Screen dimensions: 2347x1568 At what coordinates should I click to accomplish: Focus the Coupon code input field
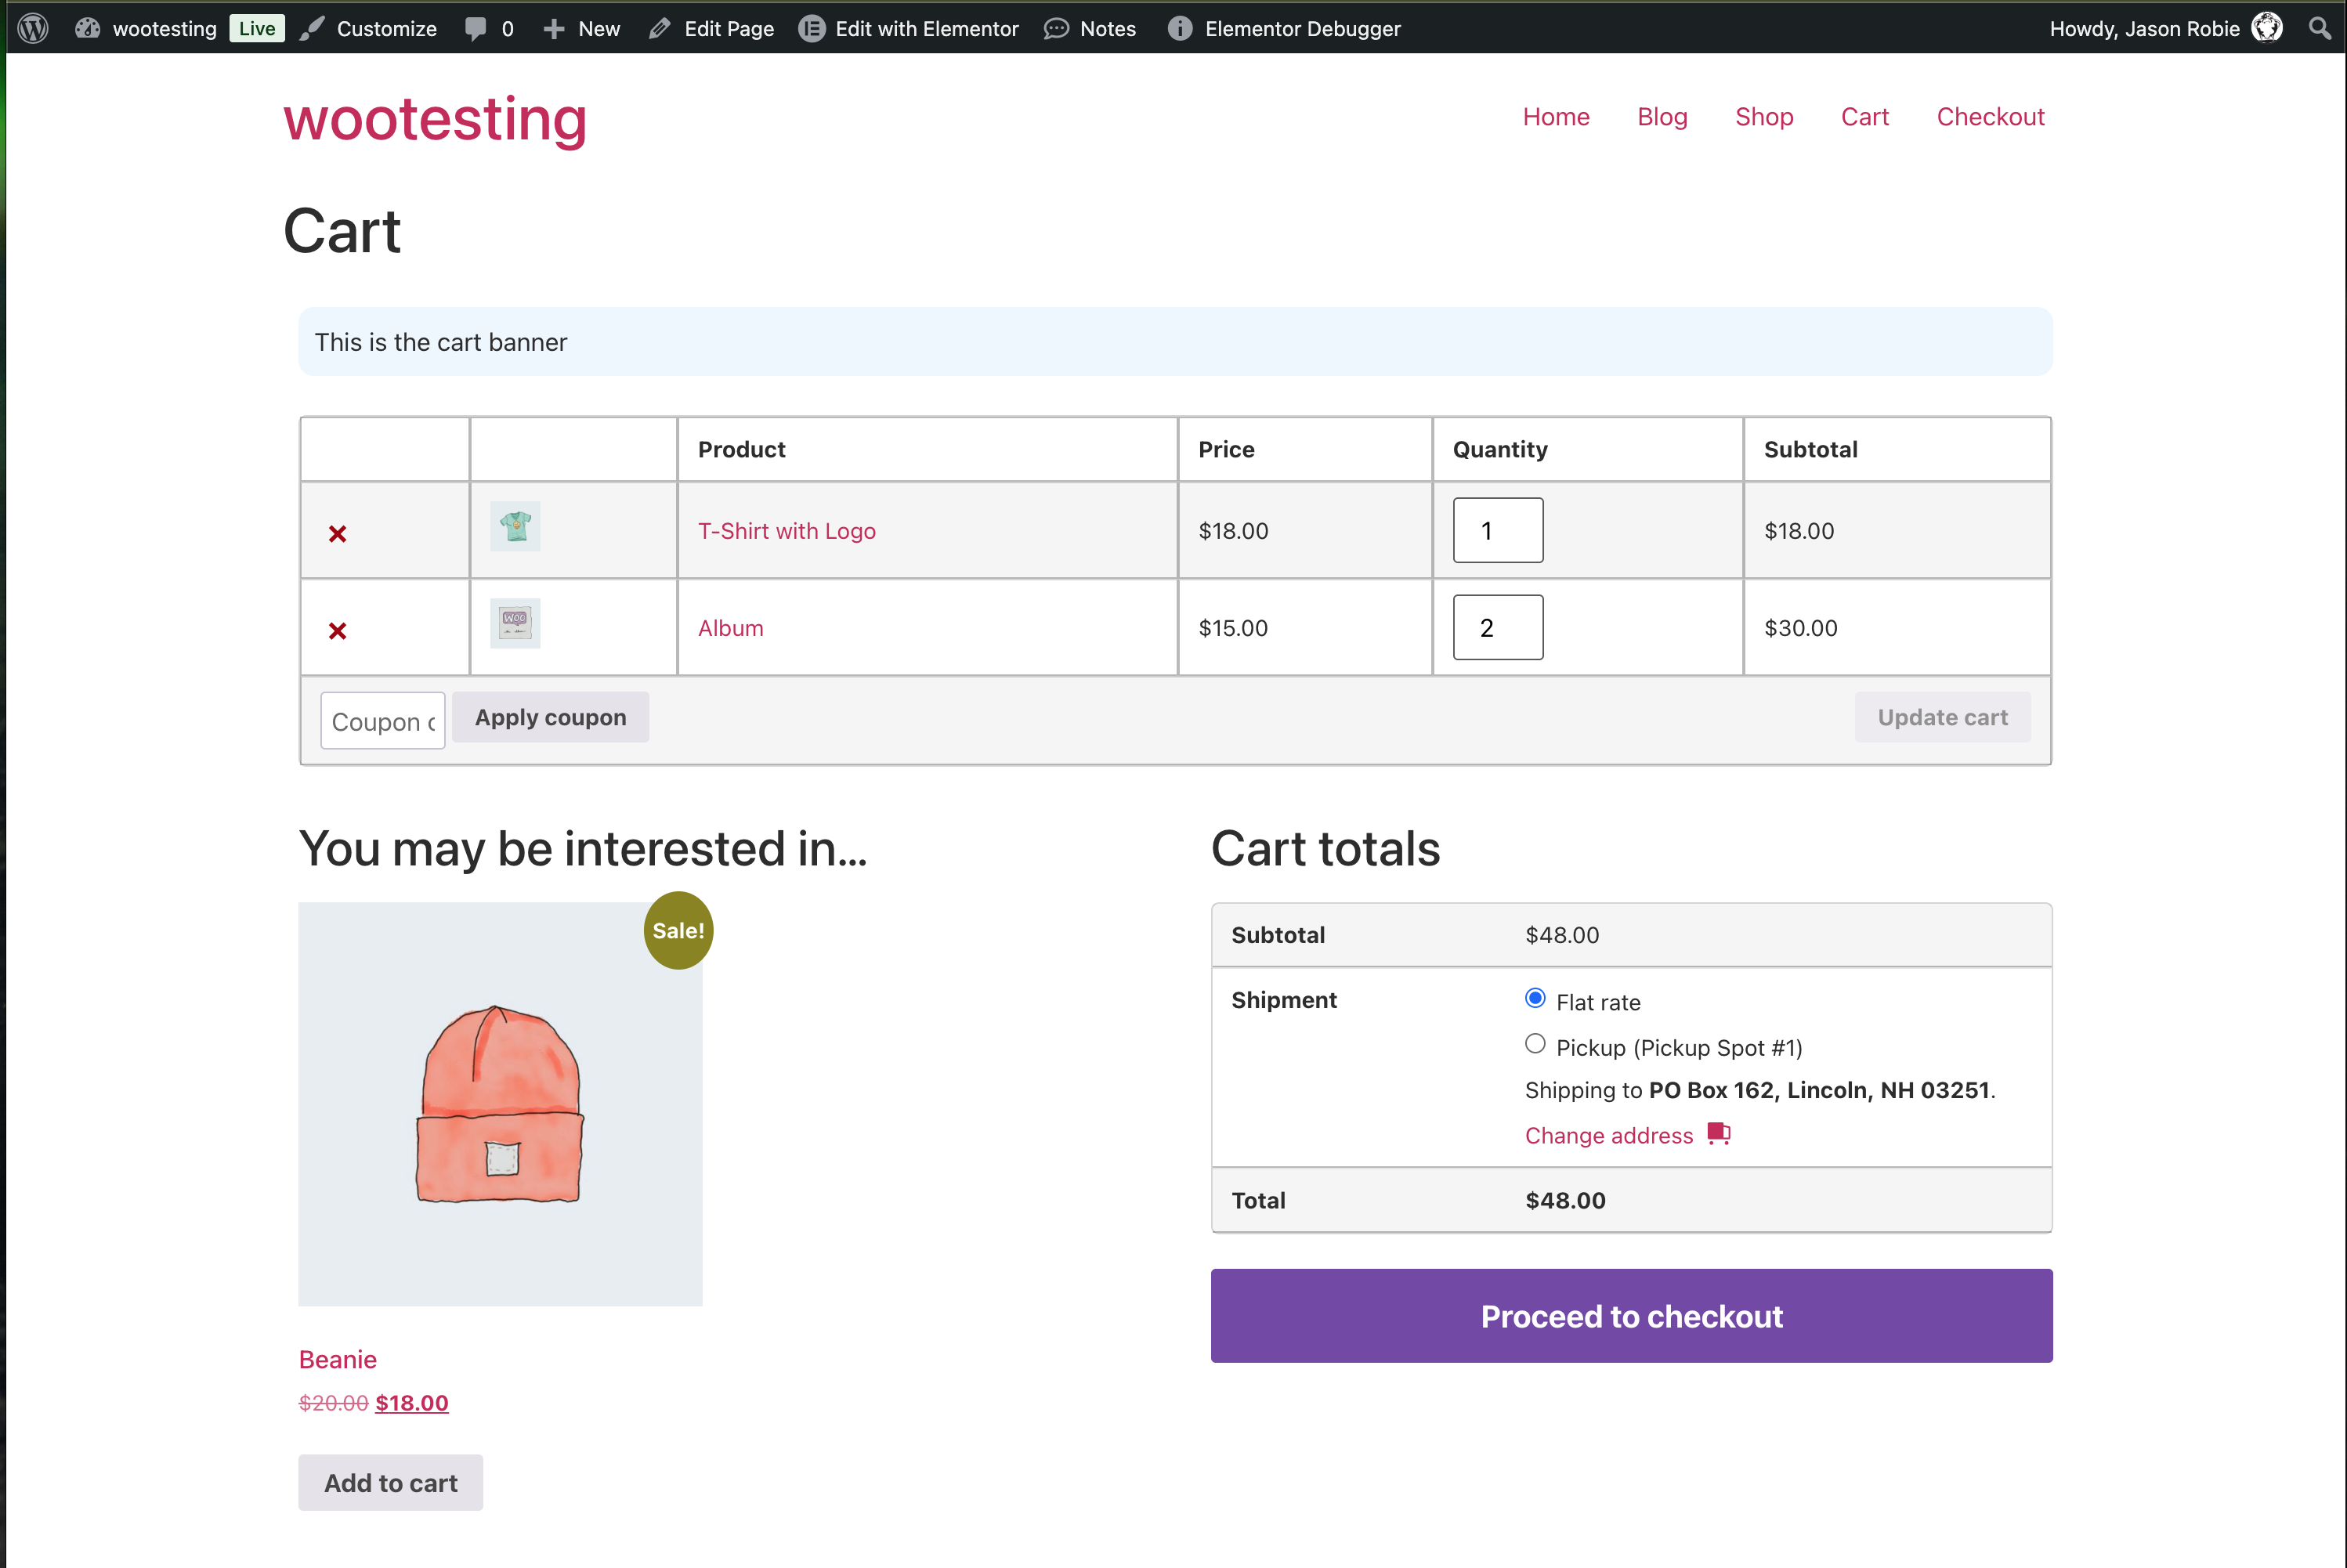point(383,721)
